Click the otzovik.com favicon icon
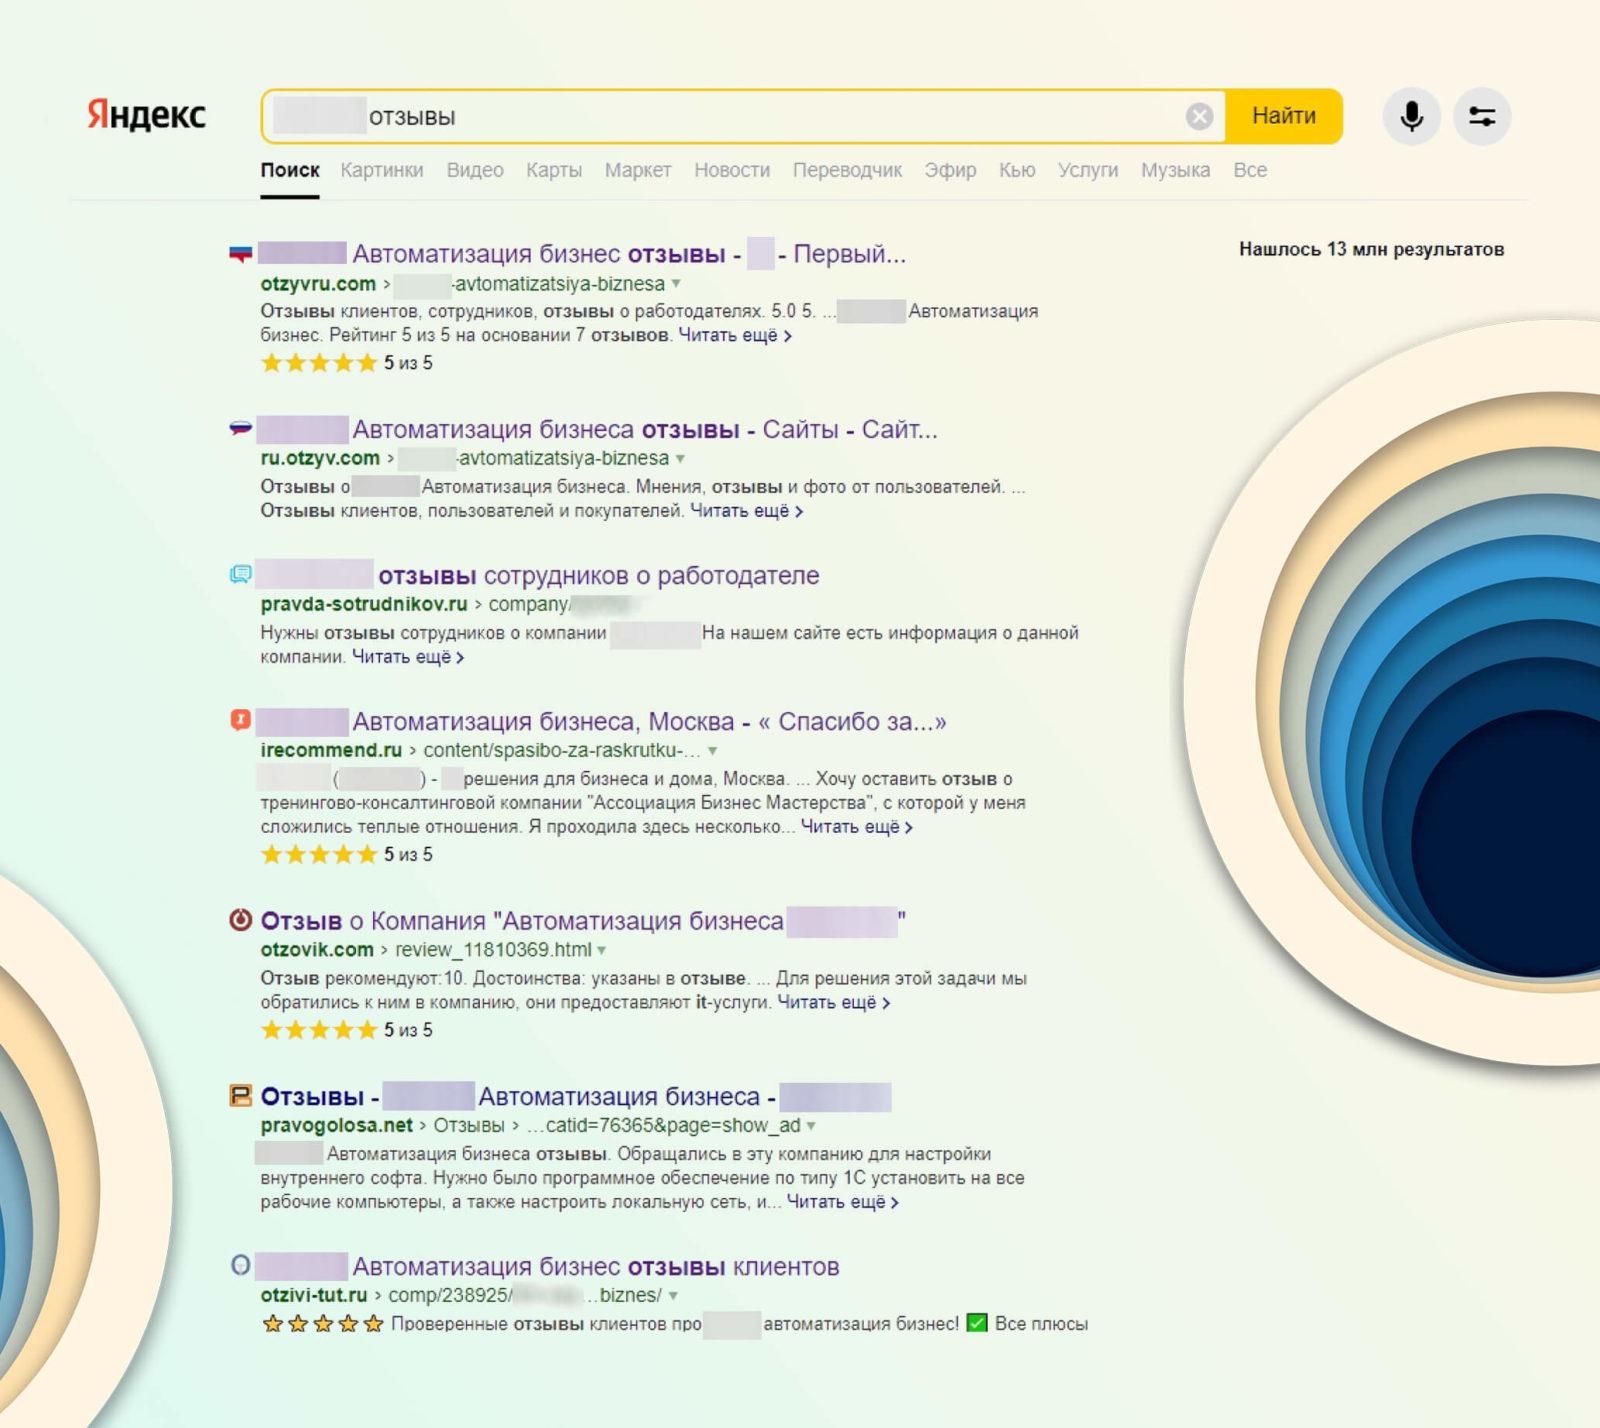The width and height of the screenshot is (1600, 1428). pos(241,920)
